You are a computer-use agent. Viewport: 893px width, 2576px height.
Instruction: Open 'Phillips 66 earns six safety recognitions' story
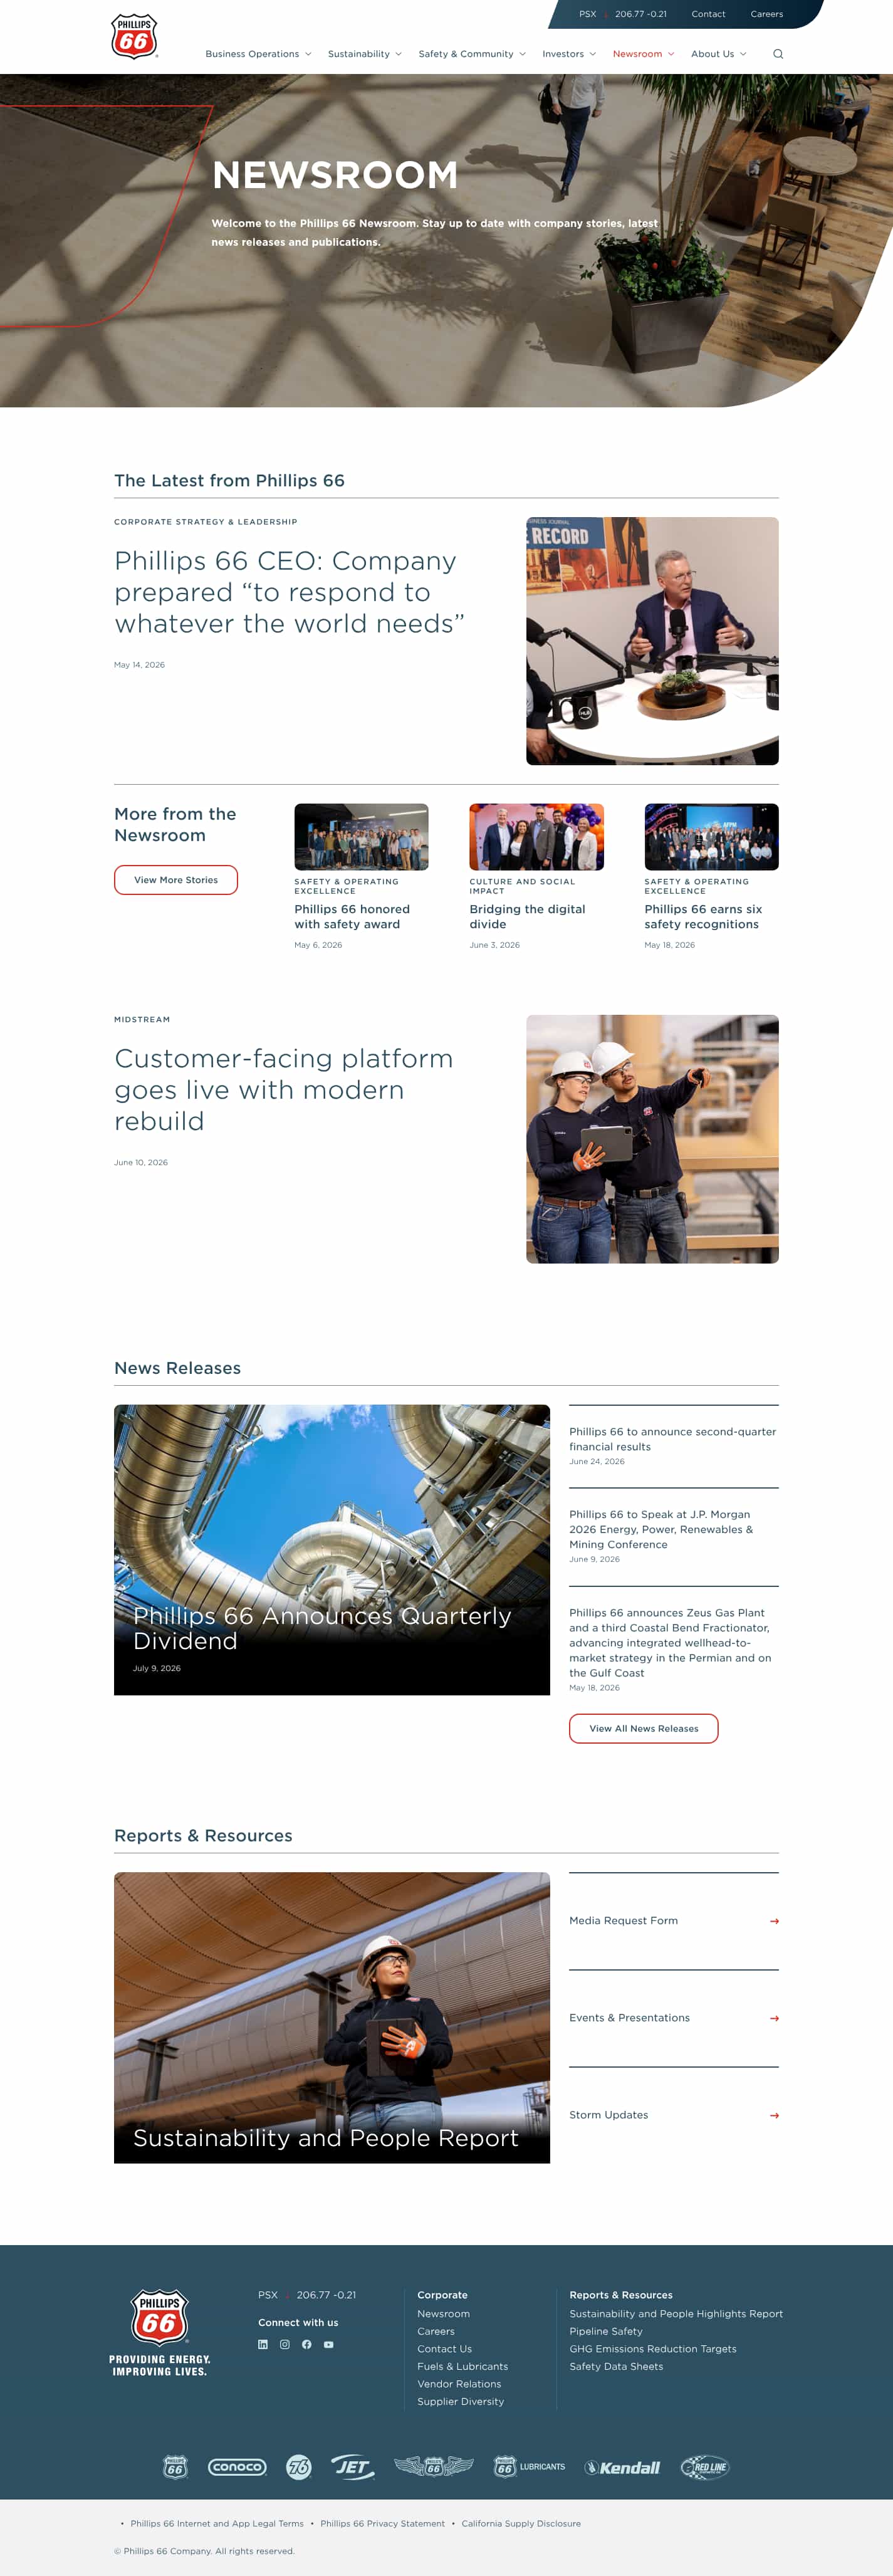coord(703,916)
